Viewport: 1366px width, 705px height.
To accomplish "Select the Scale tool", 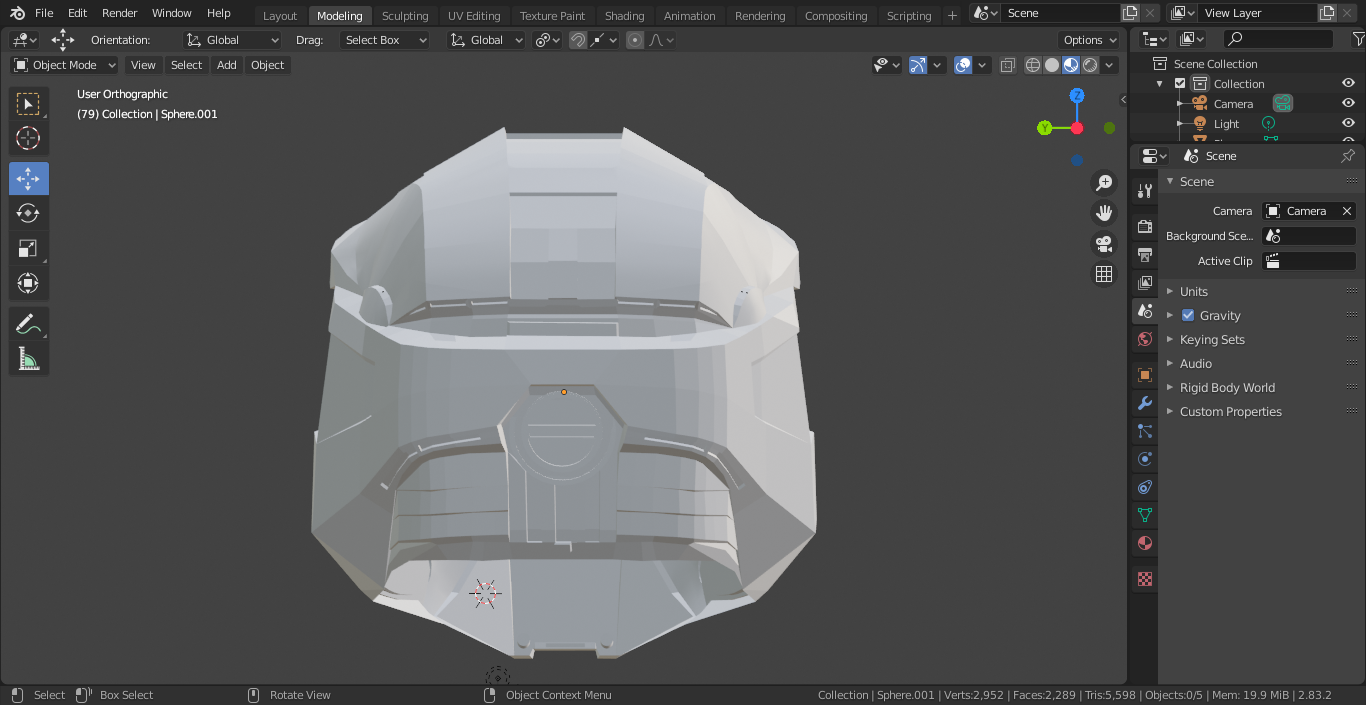I will 28,248.
